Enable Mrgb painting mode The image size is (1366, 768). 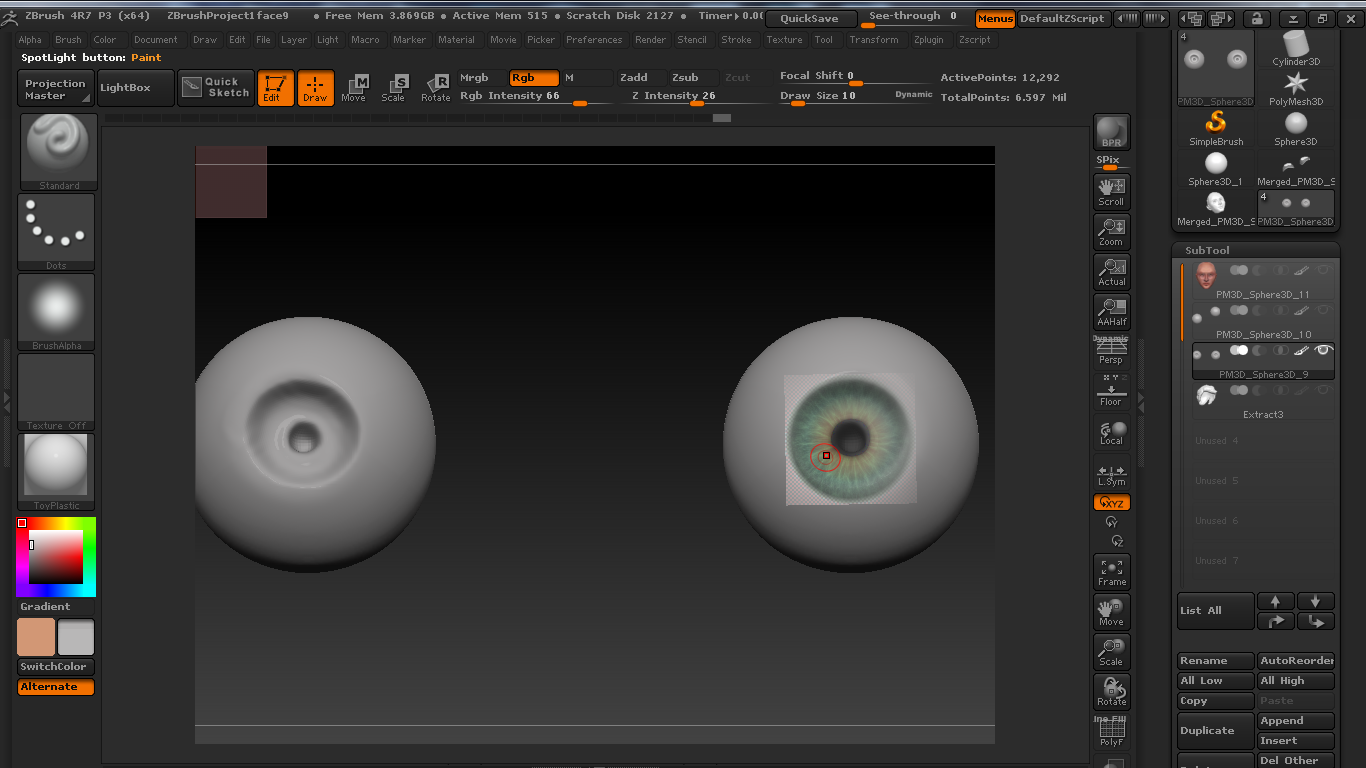point(481,78)
